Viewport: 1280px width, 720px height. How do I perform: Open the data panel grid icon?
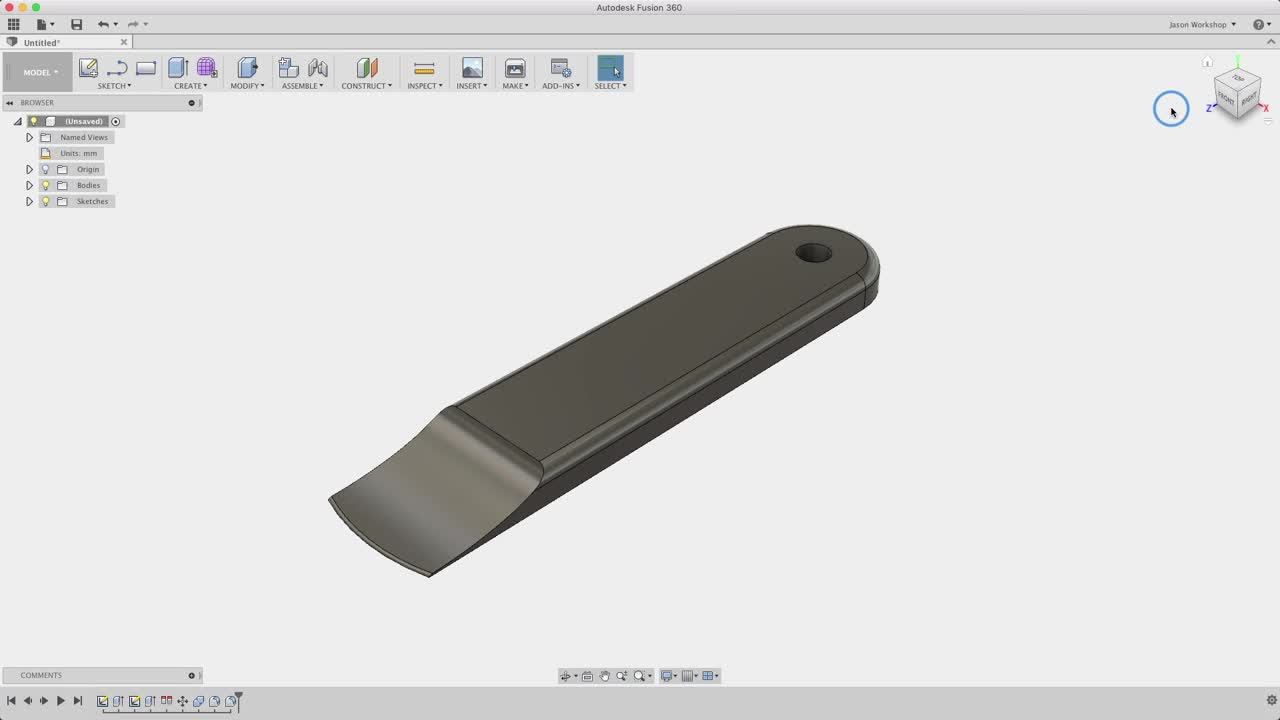tap(13, 24)
